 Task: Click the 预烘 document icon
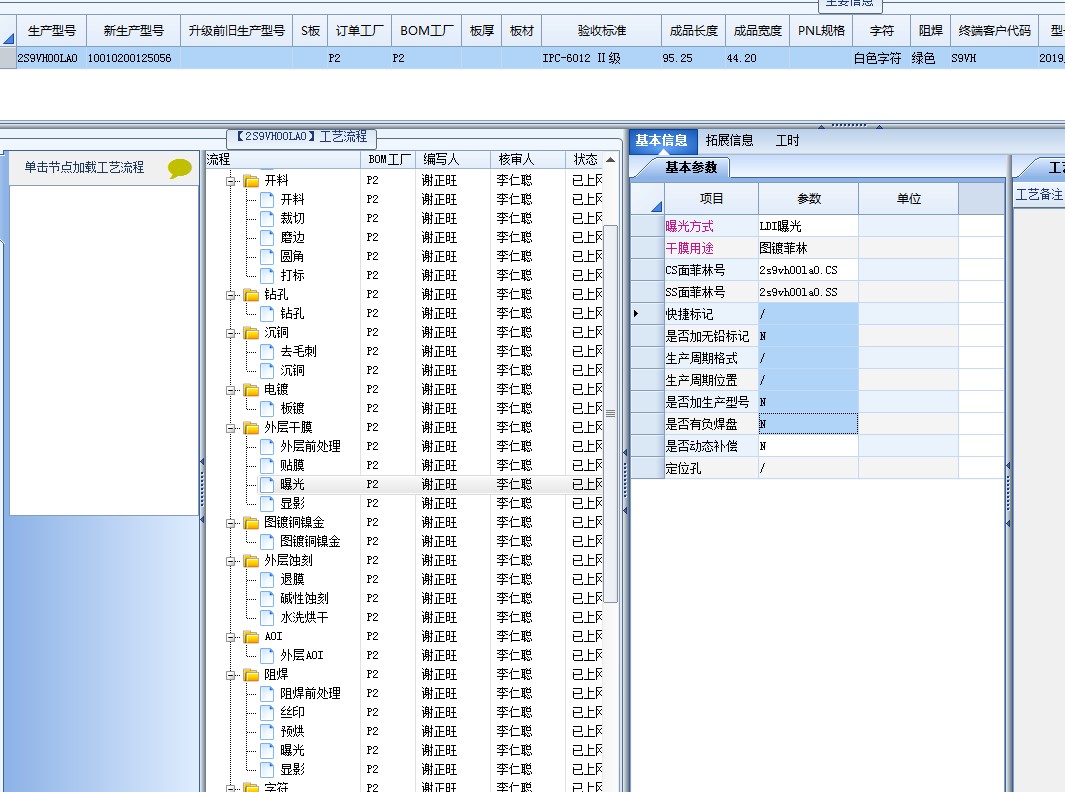tap(268, 732)
